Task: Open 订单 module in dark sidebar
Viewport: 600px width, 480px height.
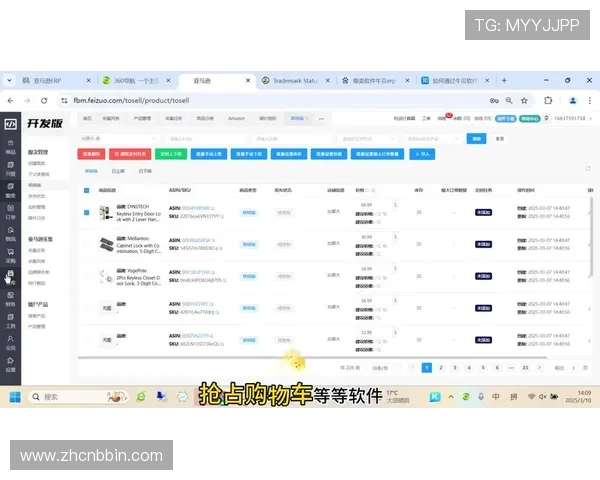Action: (x=10, y=212)
